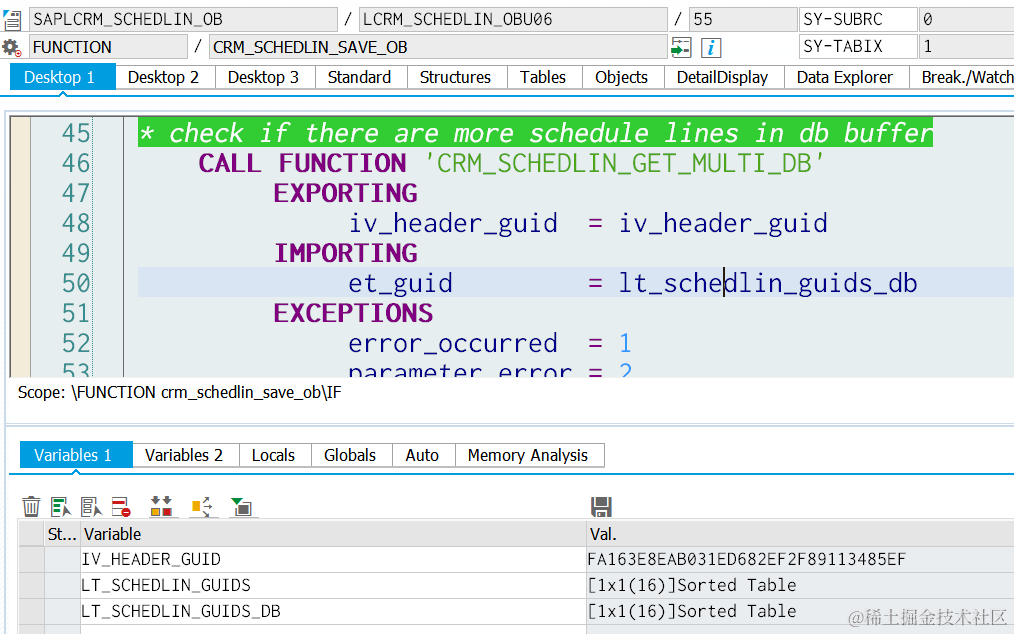
Task: Switch to the Auto tab
Action: [x=422, y=455]
